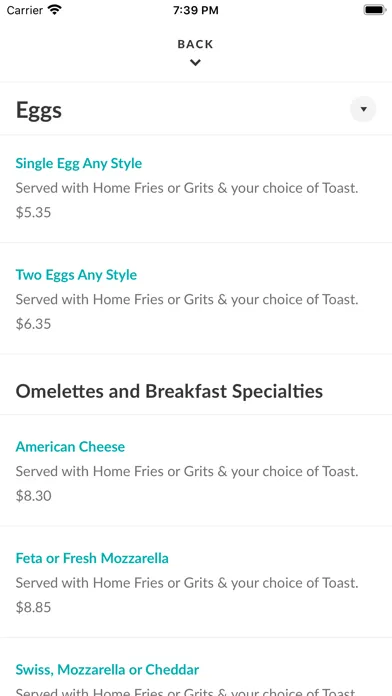Select Two Eggs Any Style item

coord(76,275)
